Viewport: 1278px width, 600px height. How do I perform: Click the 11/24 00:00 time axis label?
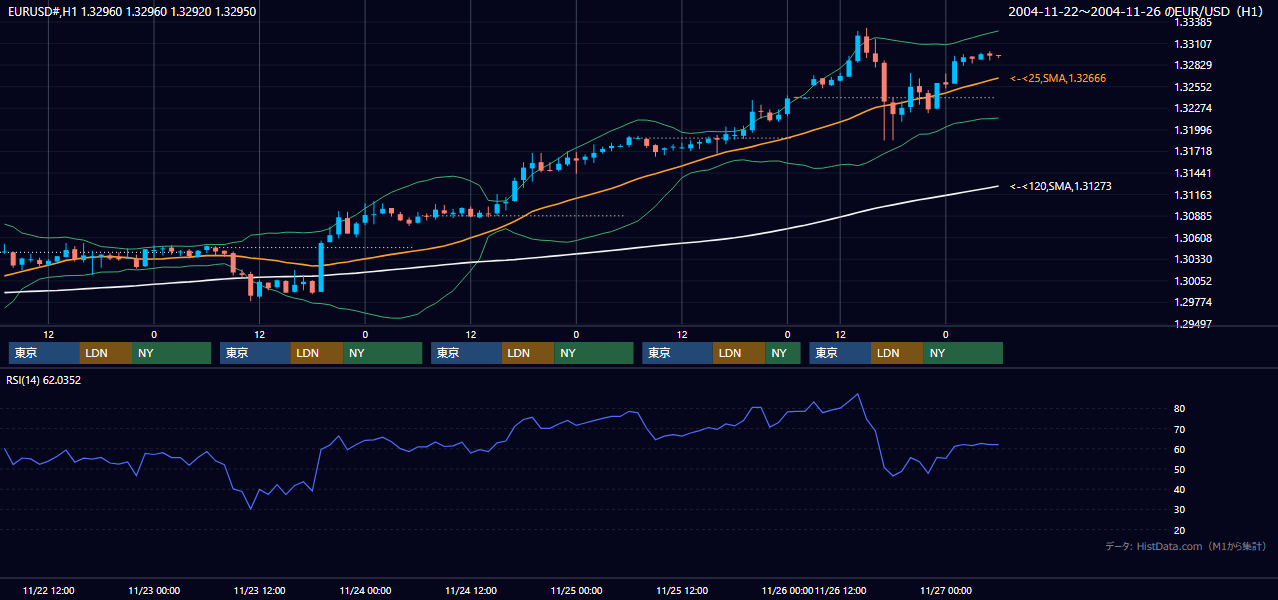point(365,590)
